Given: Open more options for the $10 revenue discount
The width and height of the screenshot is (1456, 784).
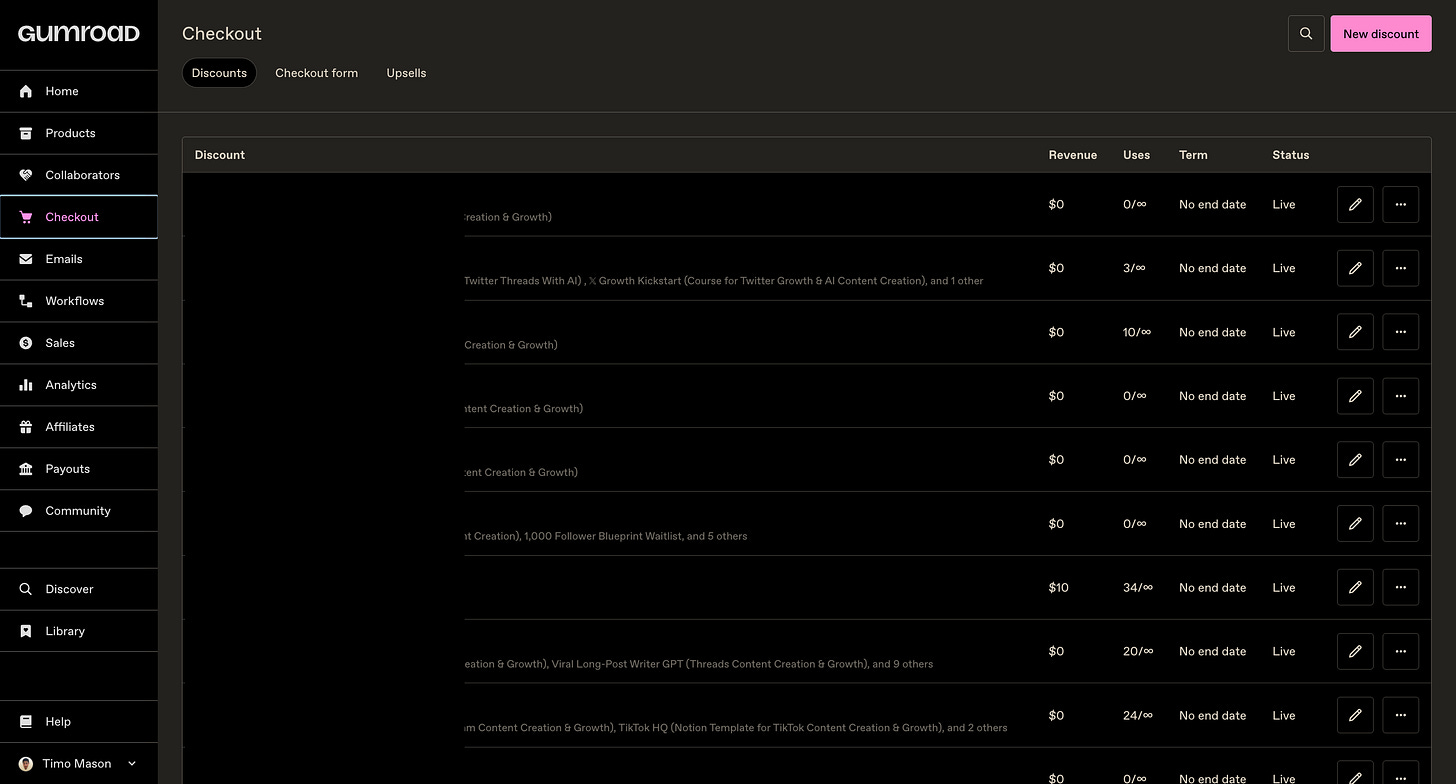Looking at the screenshot, I should [1400, 587].
